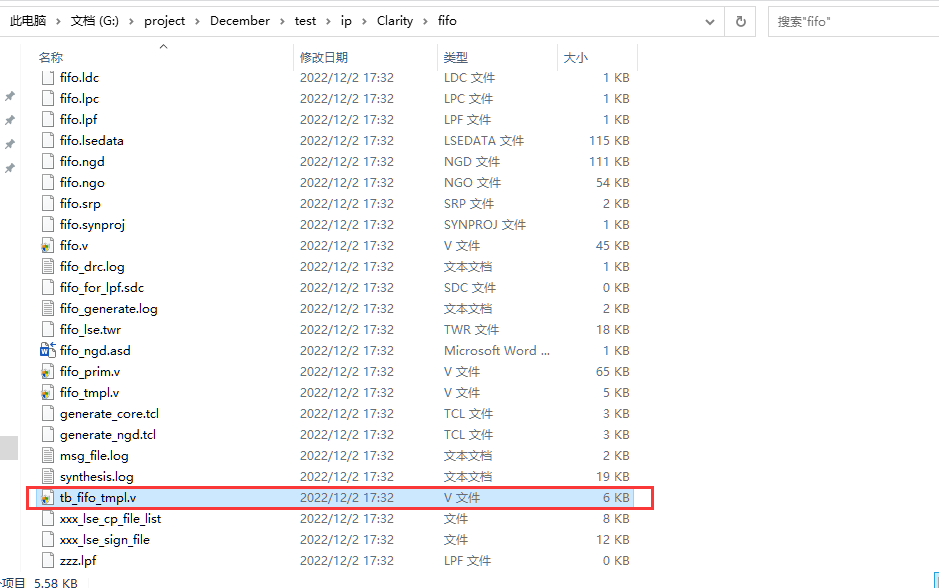The width and height of the screenshot is (939, 588).
Task: Click the fifo.synproj file icon
Action: click(48, 225)
